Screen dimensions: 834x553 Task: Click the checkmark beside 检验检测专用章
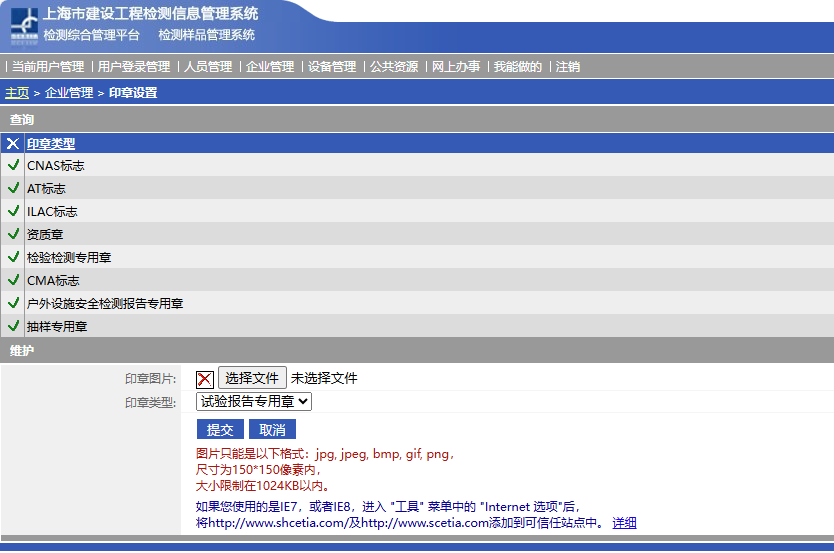pyautogui.click(x=13, y=257)
